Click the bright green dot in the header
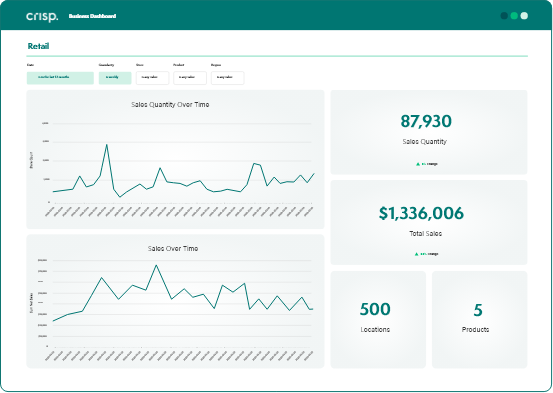This screenshot has width=553, height=393. [x=514, y=16]
